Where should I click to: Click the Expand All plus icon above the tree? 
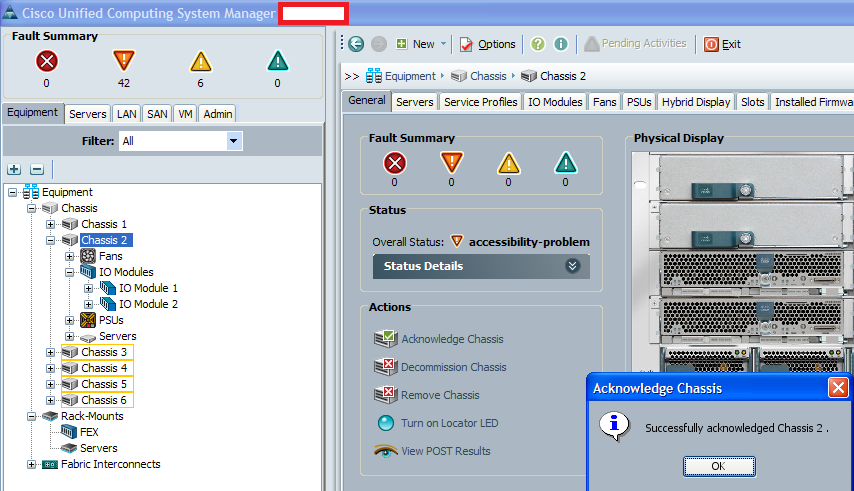[x=14, y=169]
